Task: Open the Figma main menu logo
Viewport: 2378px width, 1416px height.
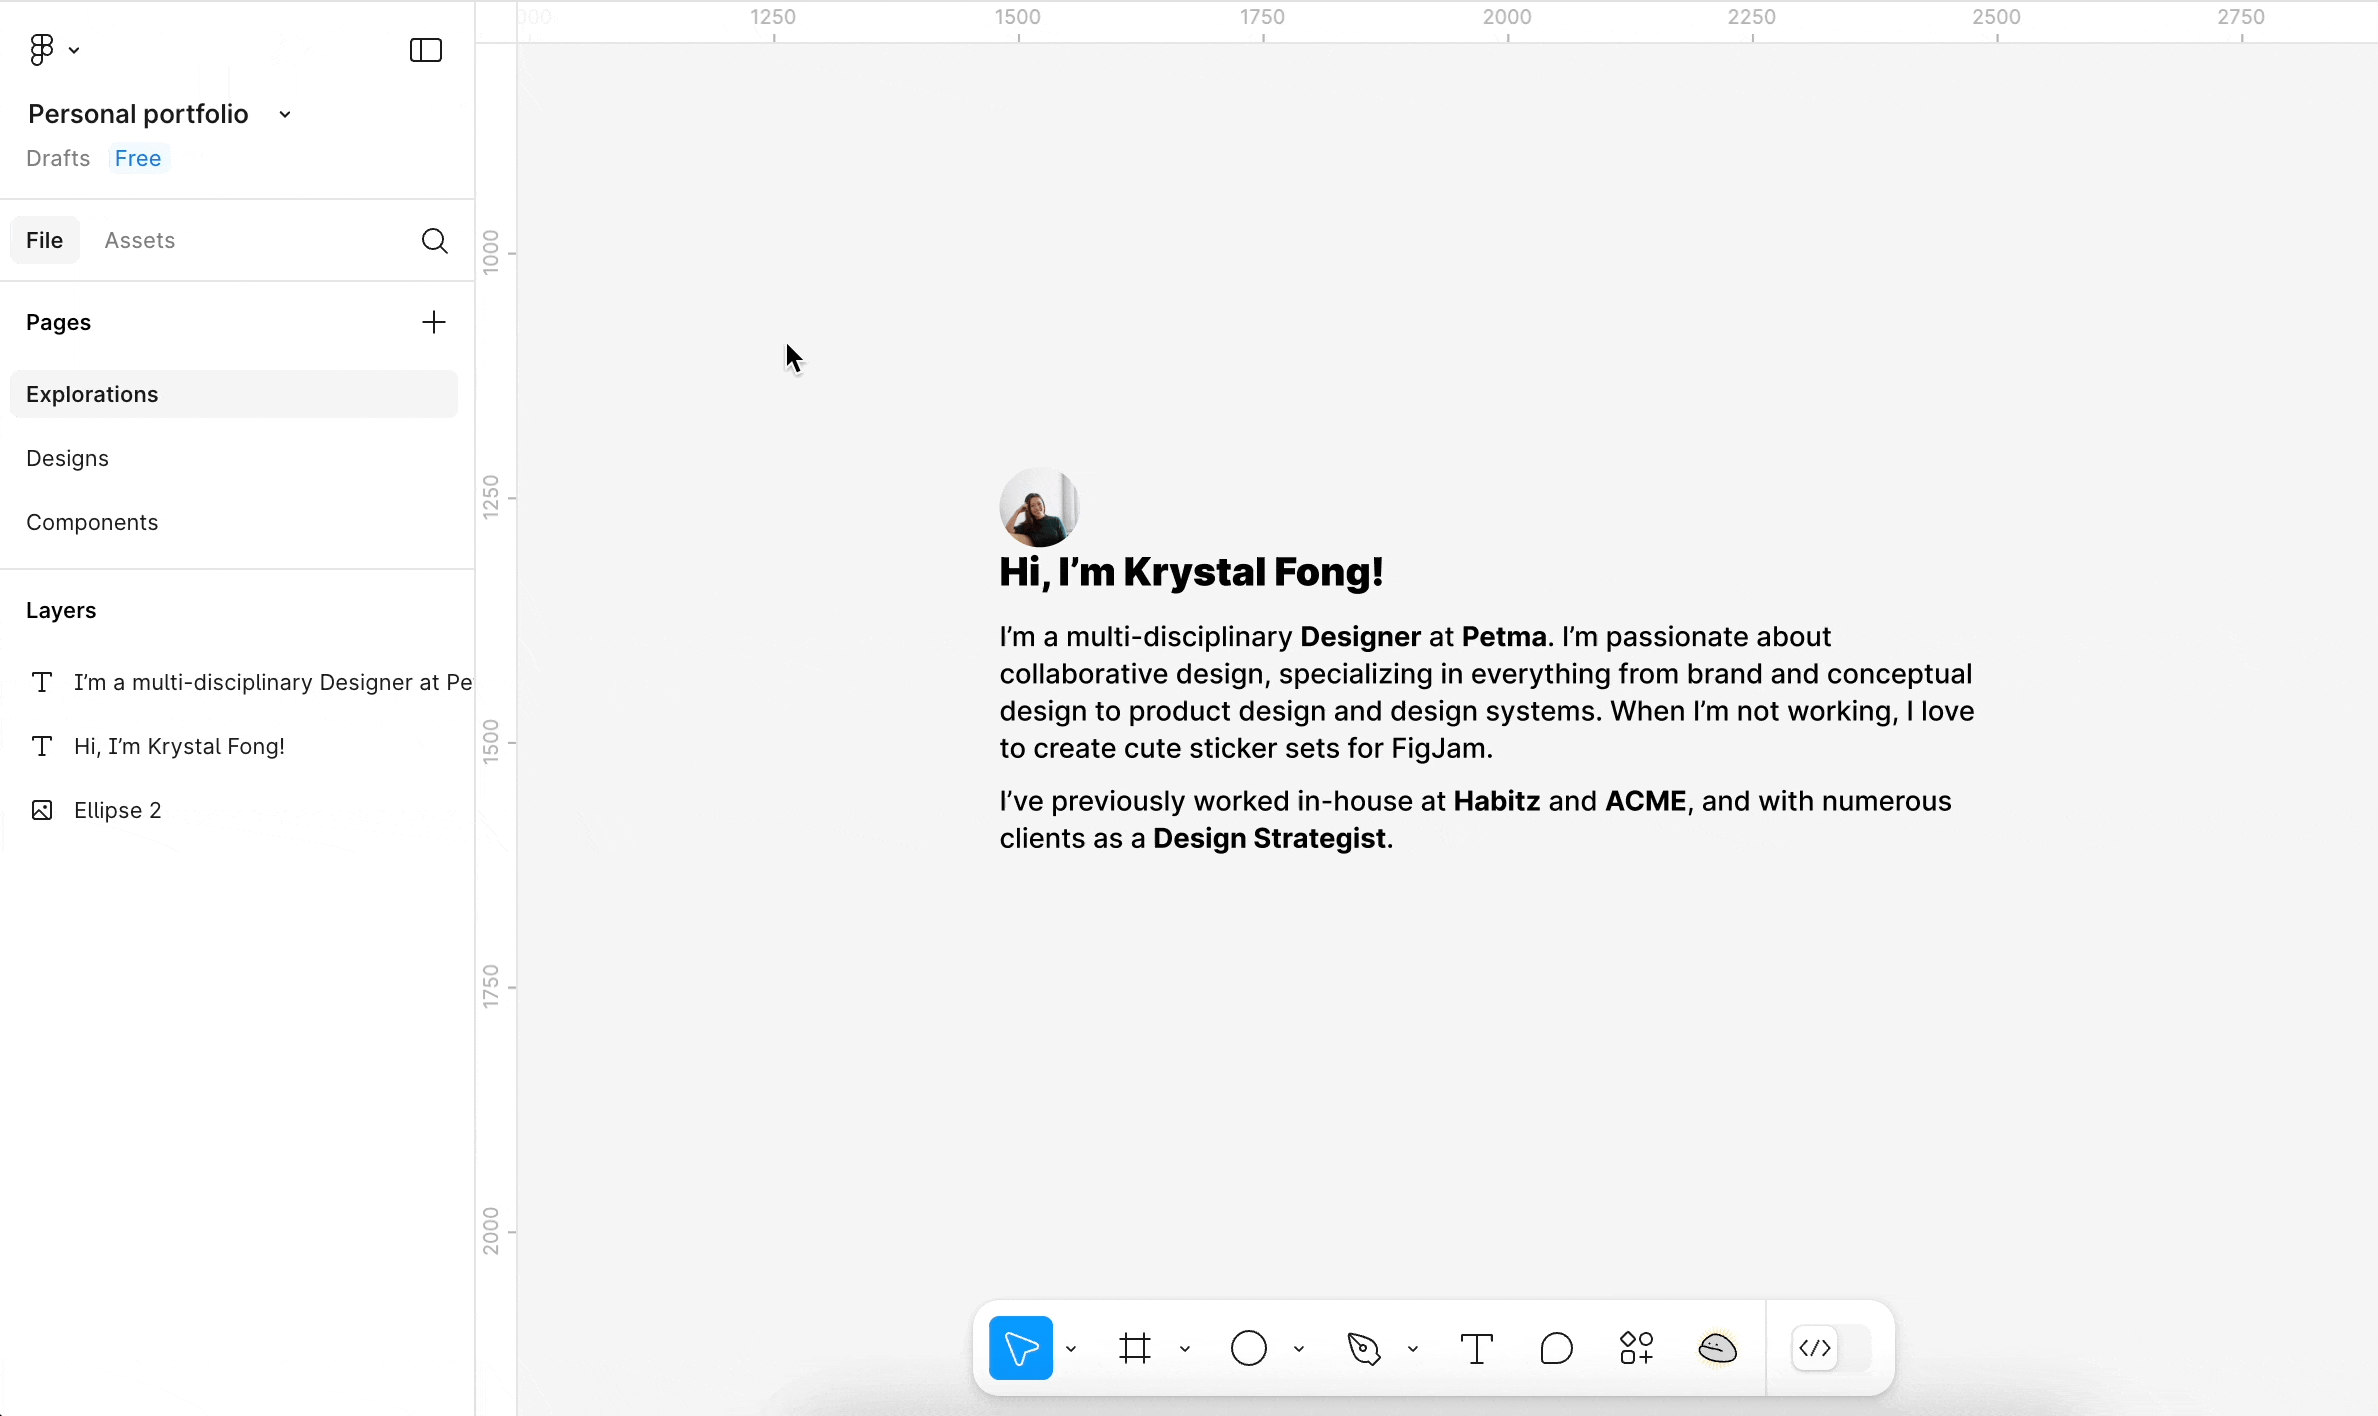Action: [x=42, y=49]
